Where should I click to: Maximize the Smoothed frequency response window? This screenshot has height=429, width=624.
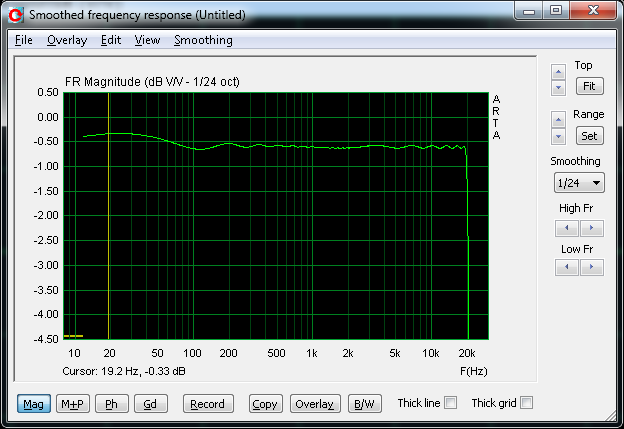(556, 11)
